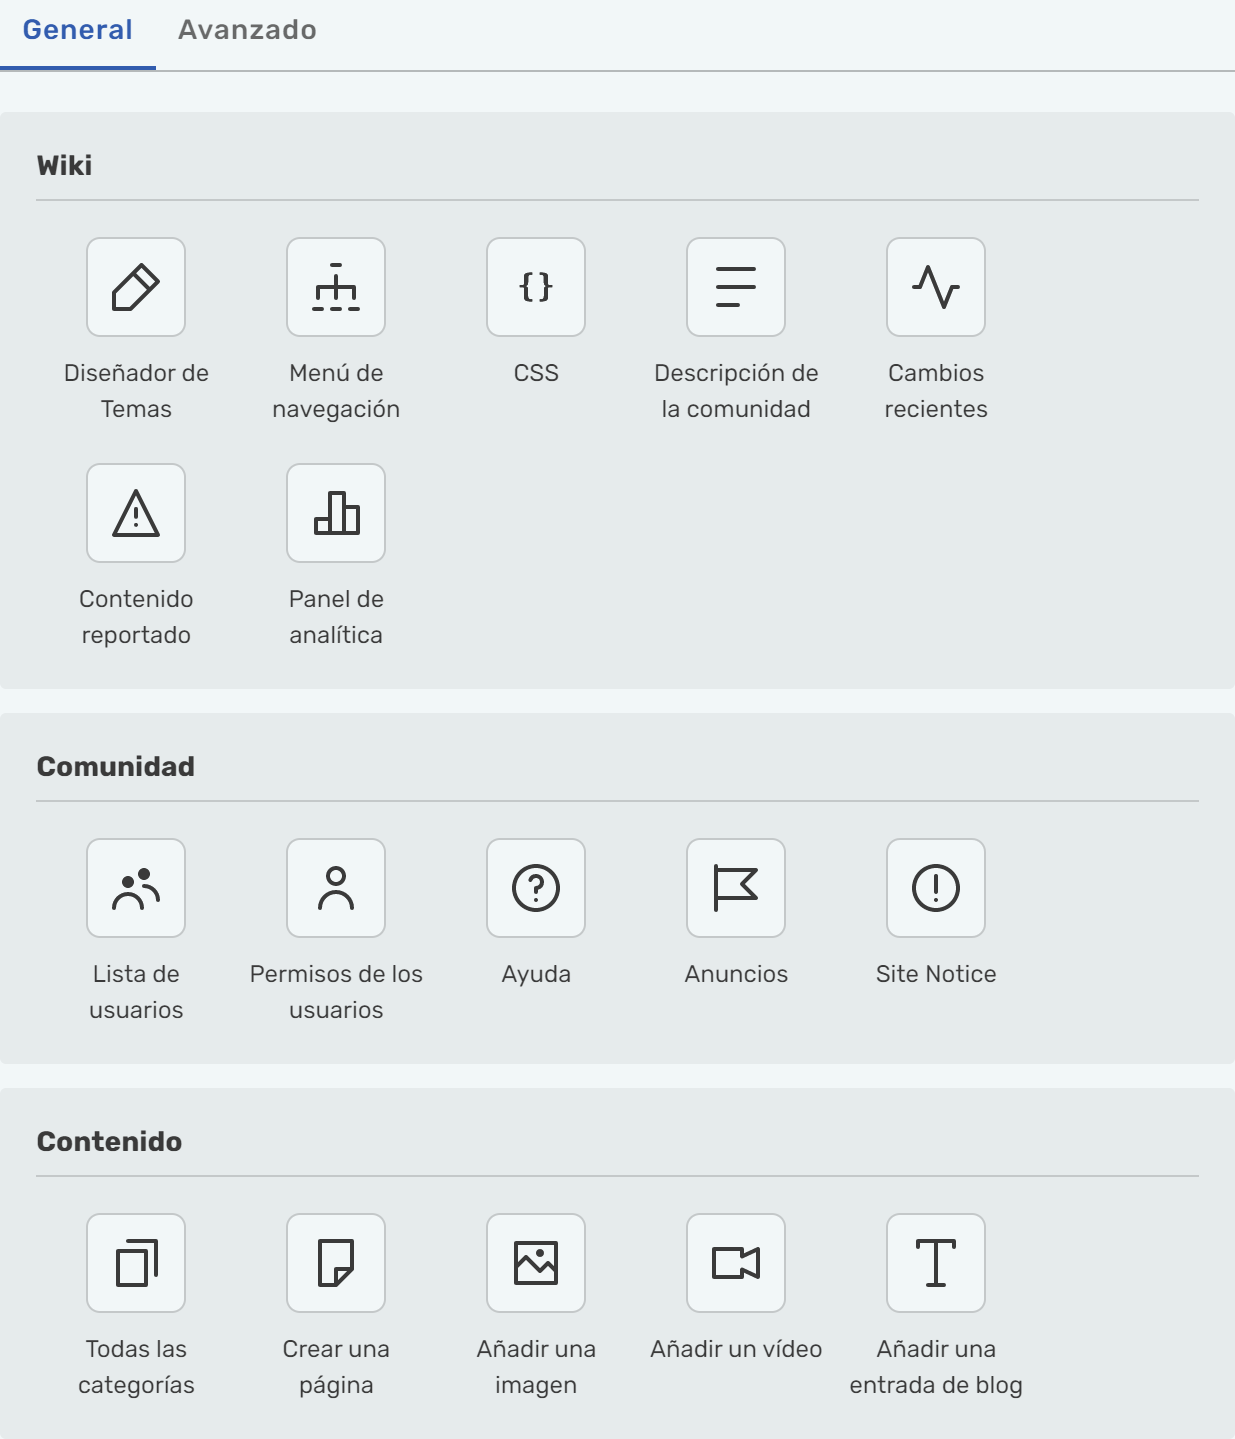Switch to the Avanzado tab
Image resolution: width=1235 pixels, height=1439 pixels.
tap(247, 30)
